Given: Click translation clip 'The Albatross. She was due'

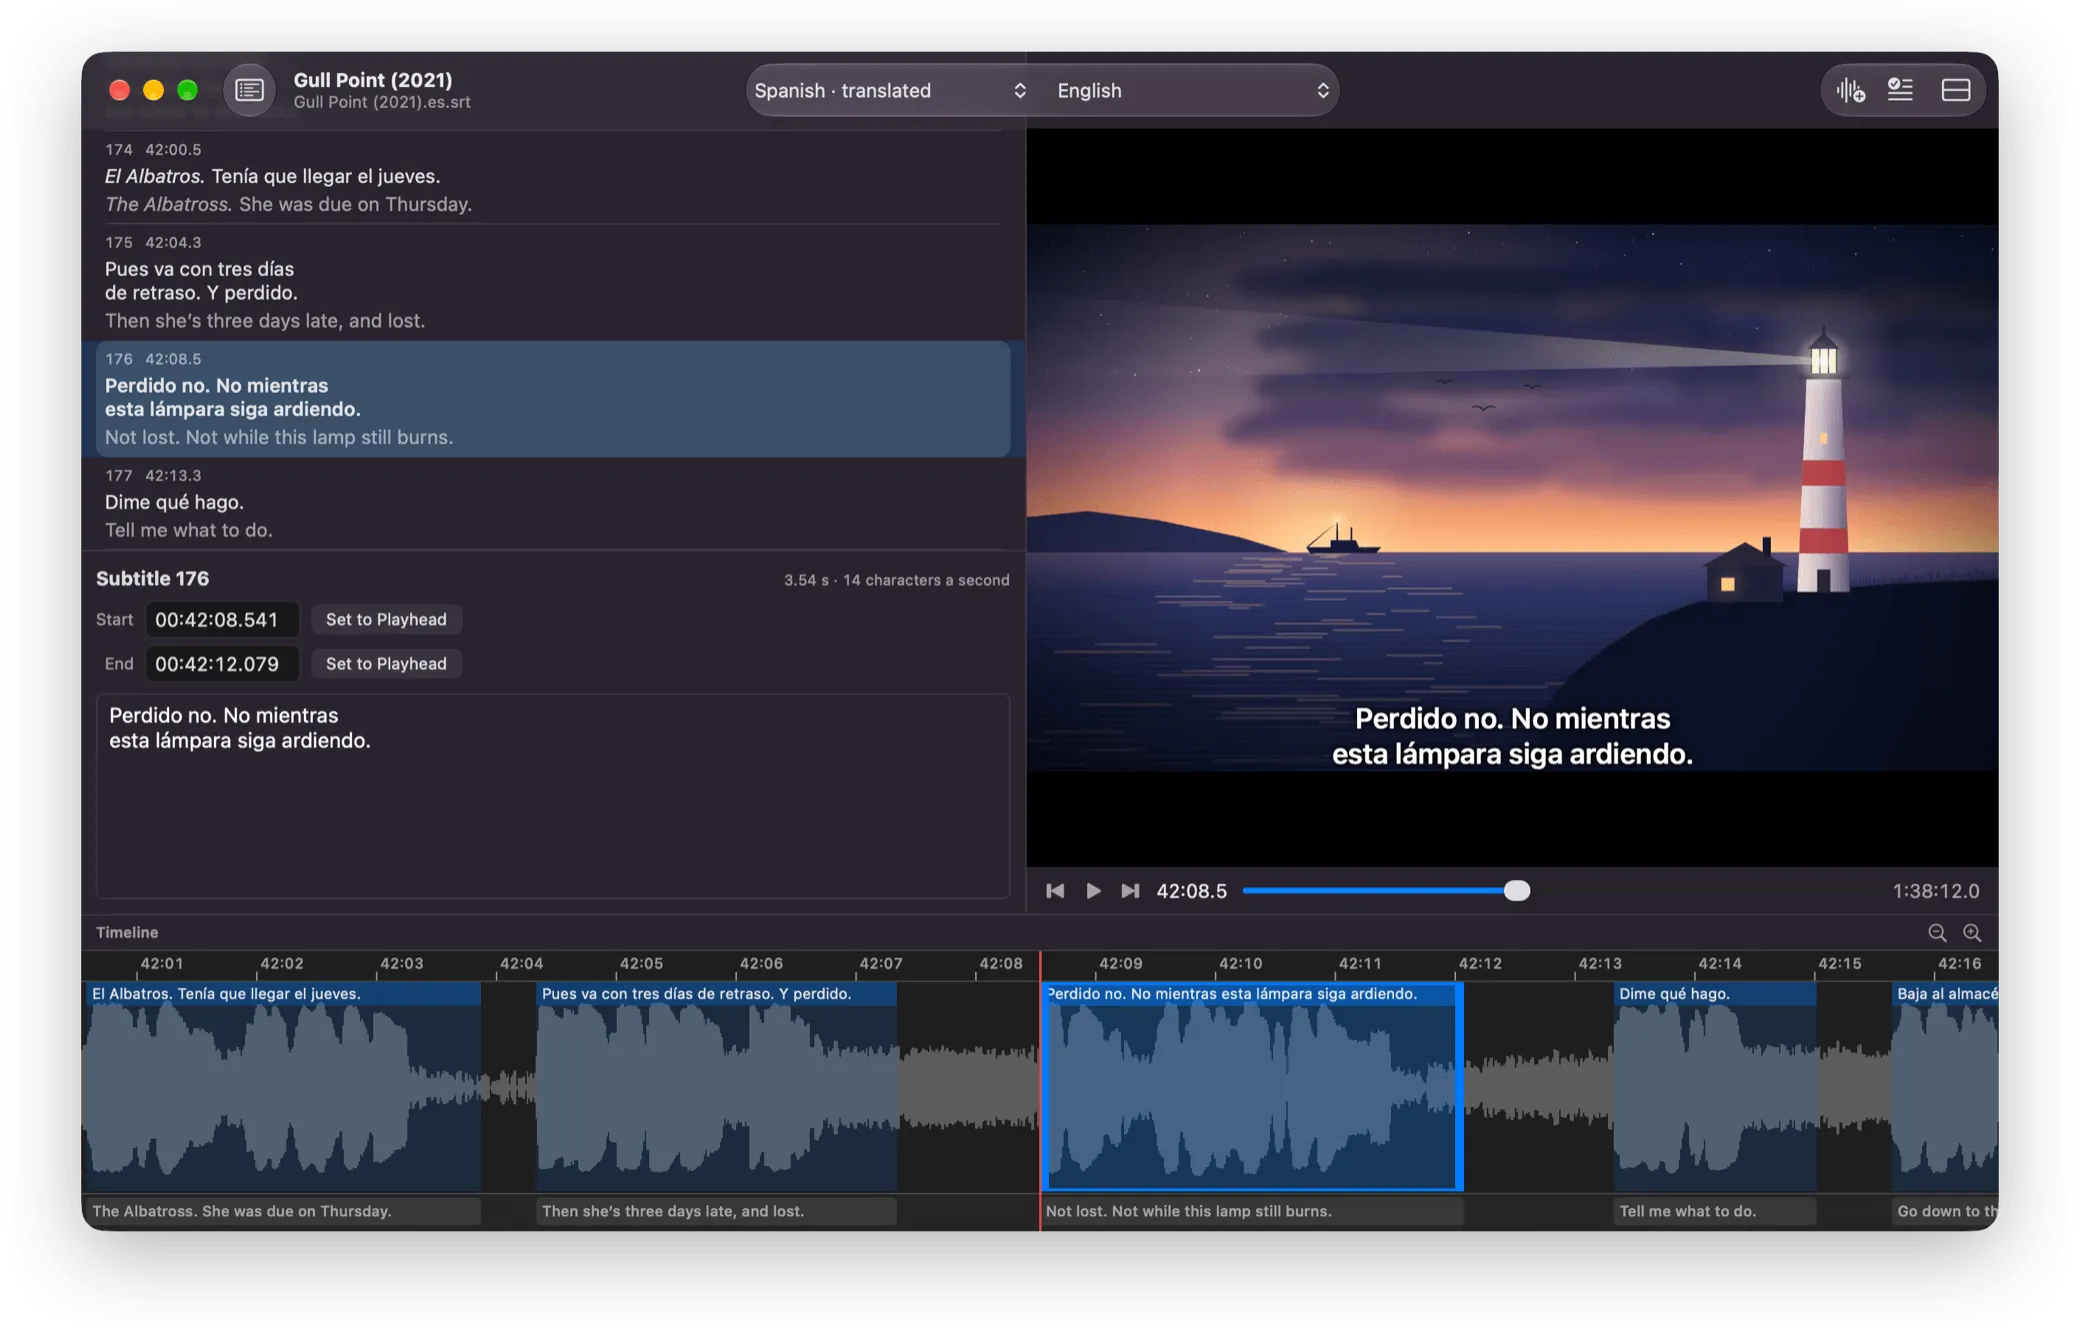Looking at the screenshot, I should coord(282,1211).
